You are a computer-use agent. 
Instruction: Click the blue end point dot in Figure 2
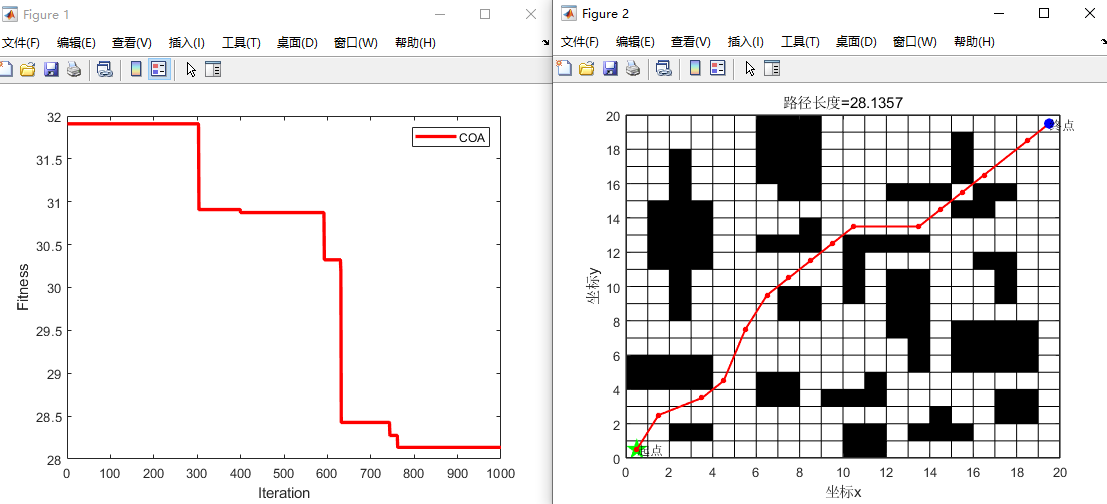[1049, 124]
